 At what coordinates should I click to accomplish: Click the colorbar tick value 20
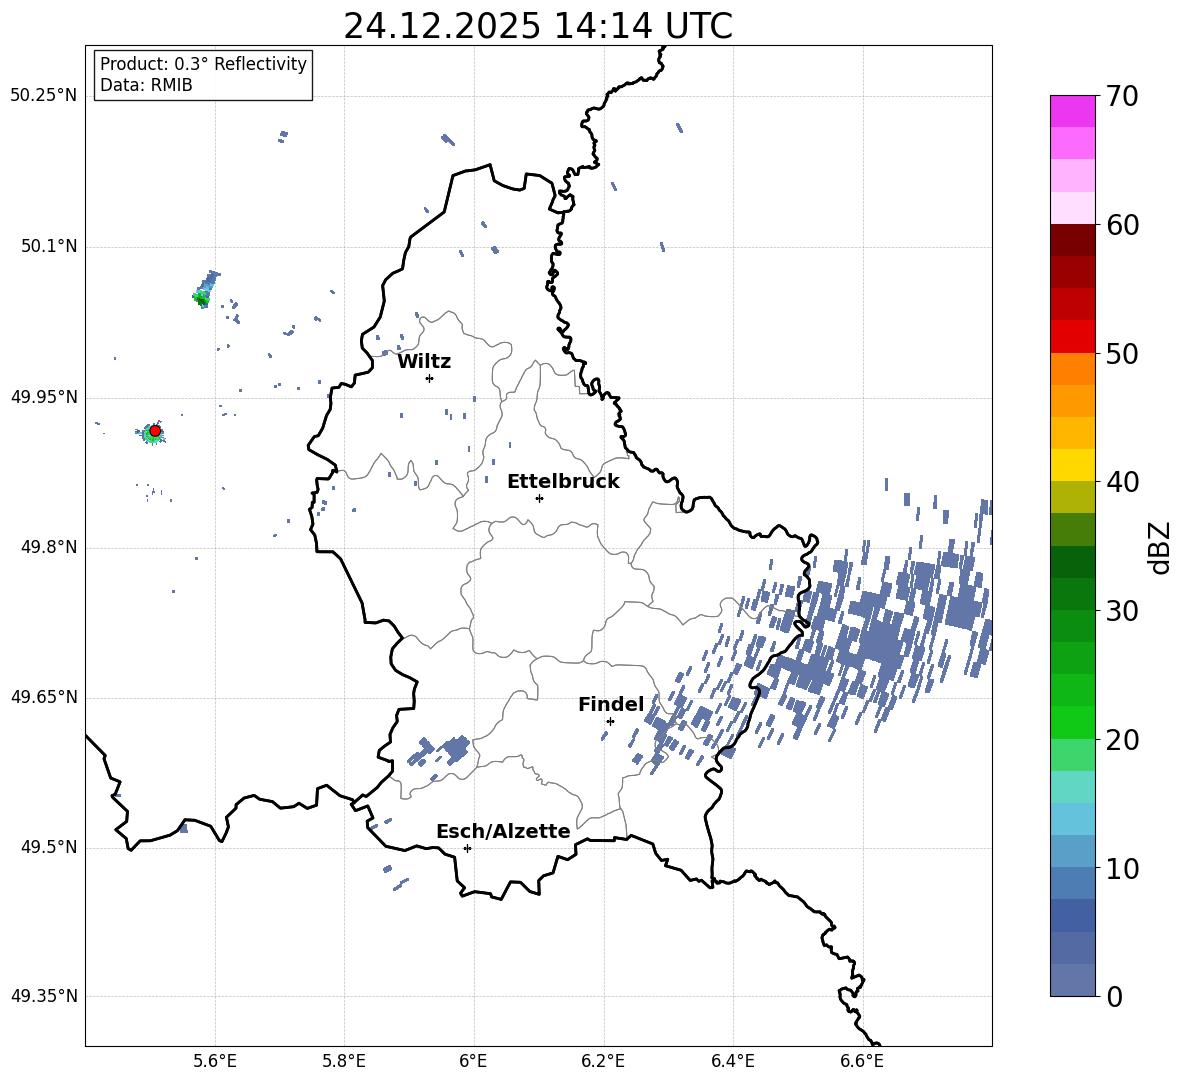tap(1122, 740)
